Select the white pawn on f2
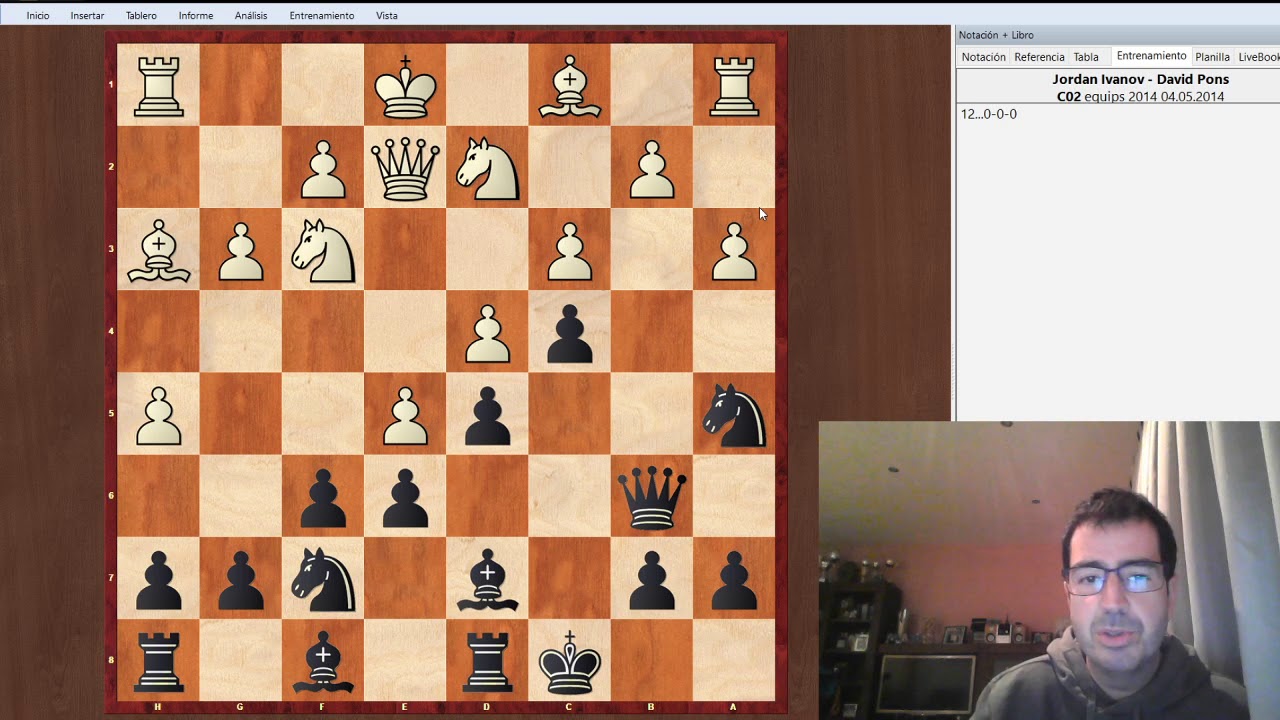 point(323,170)
